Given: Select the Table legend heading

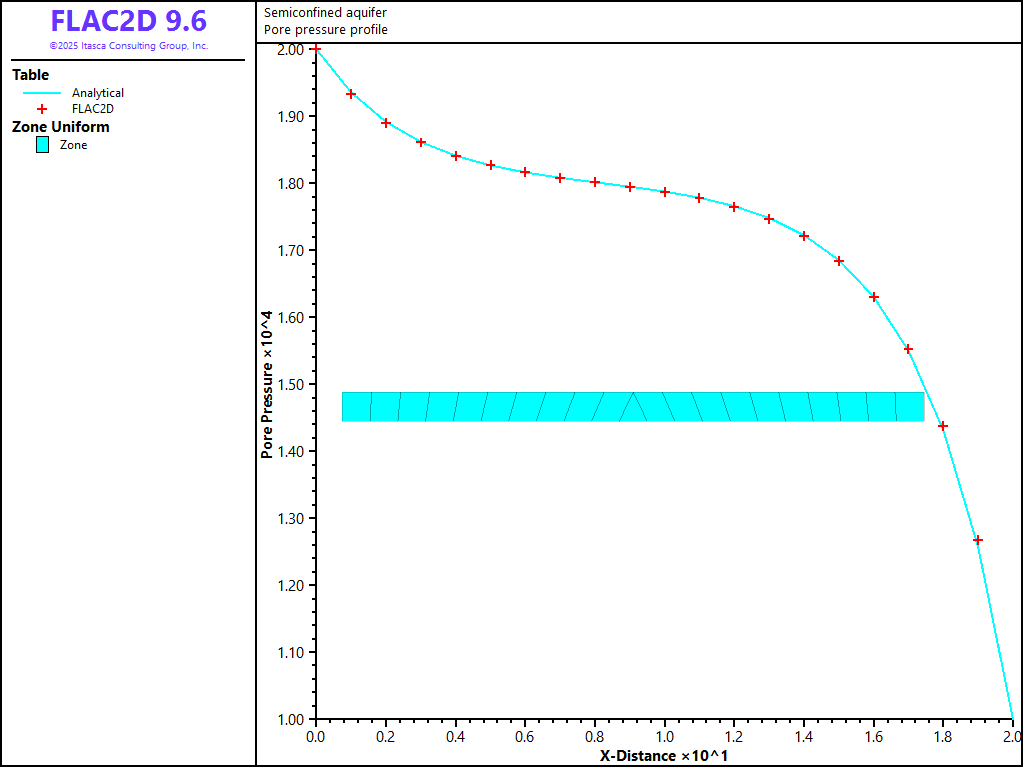Looking at the screenshot, I should point(31,75).
